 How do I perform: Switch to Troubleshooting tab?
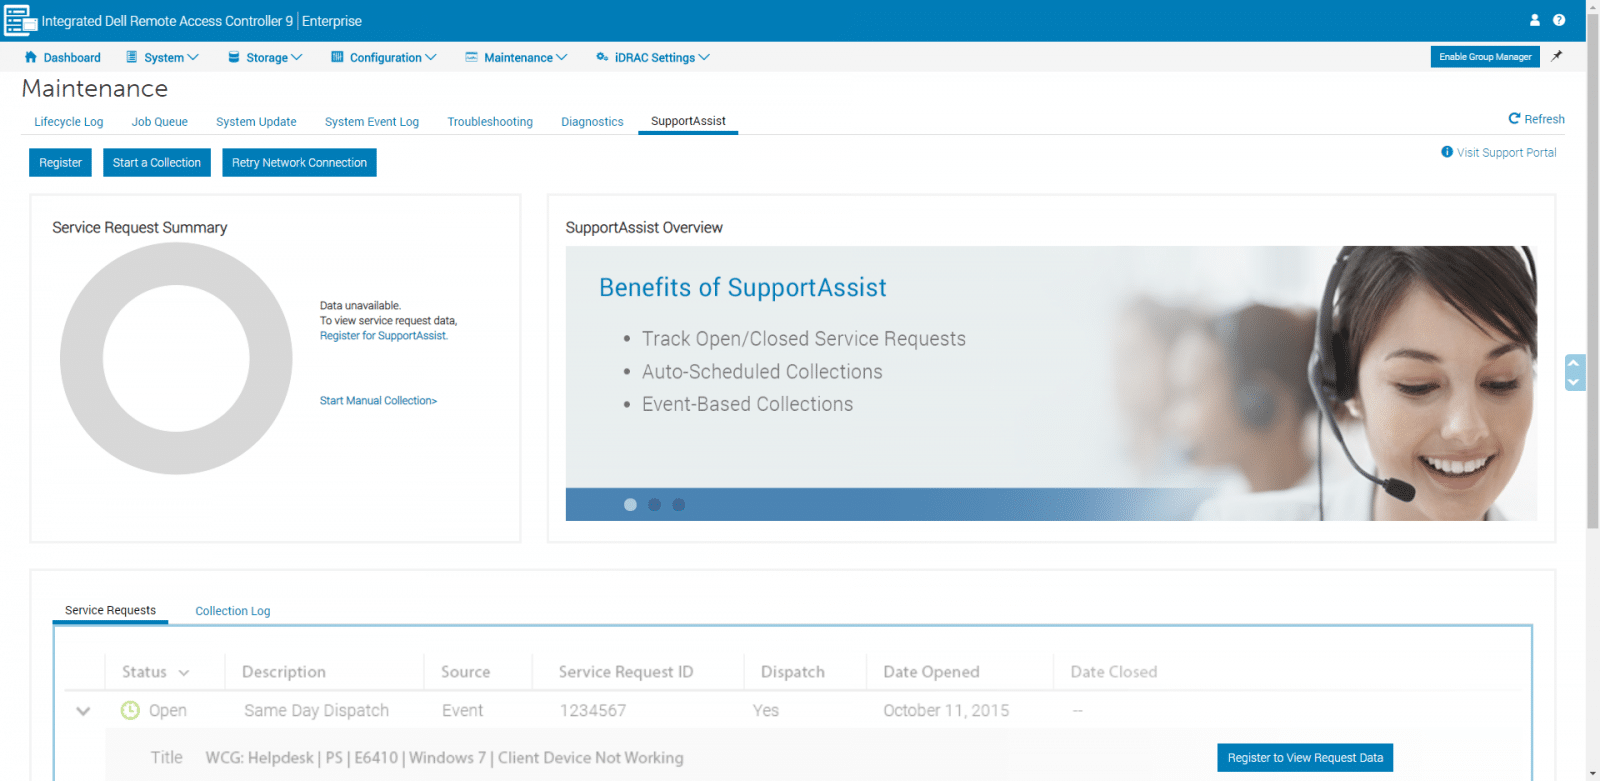[490, 122]
